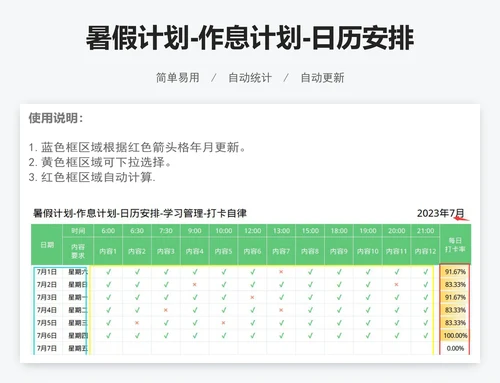Image resolution: width=500 pixels, height=383 pixels.
Task: Click the red cross in 7月5日 row under 10:00
Action: pyautogui.click(x=223, y=323)
